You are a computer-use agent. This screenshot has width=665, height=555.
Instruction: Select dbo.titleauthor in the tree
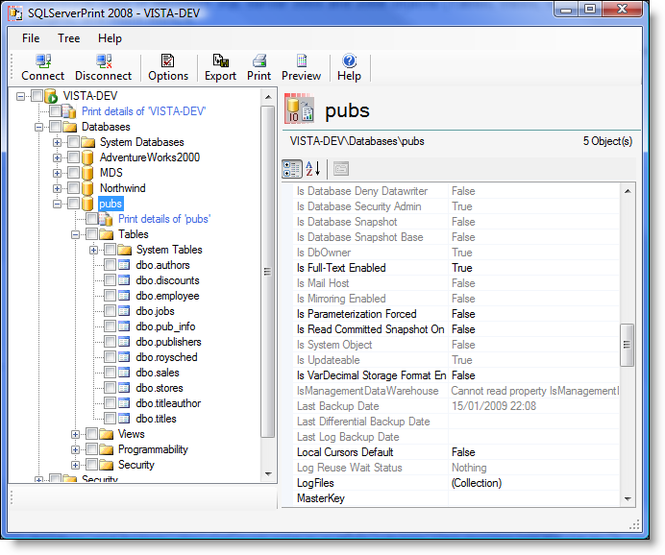point(168,403)
